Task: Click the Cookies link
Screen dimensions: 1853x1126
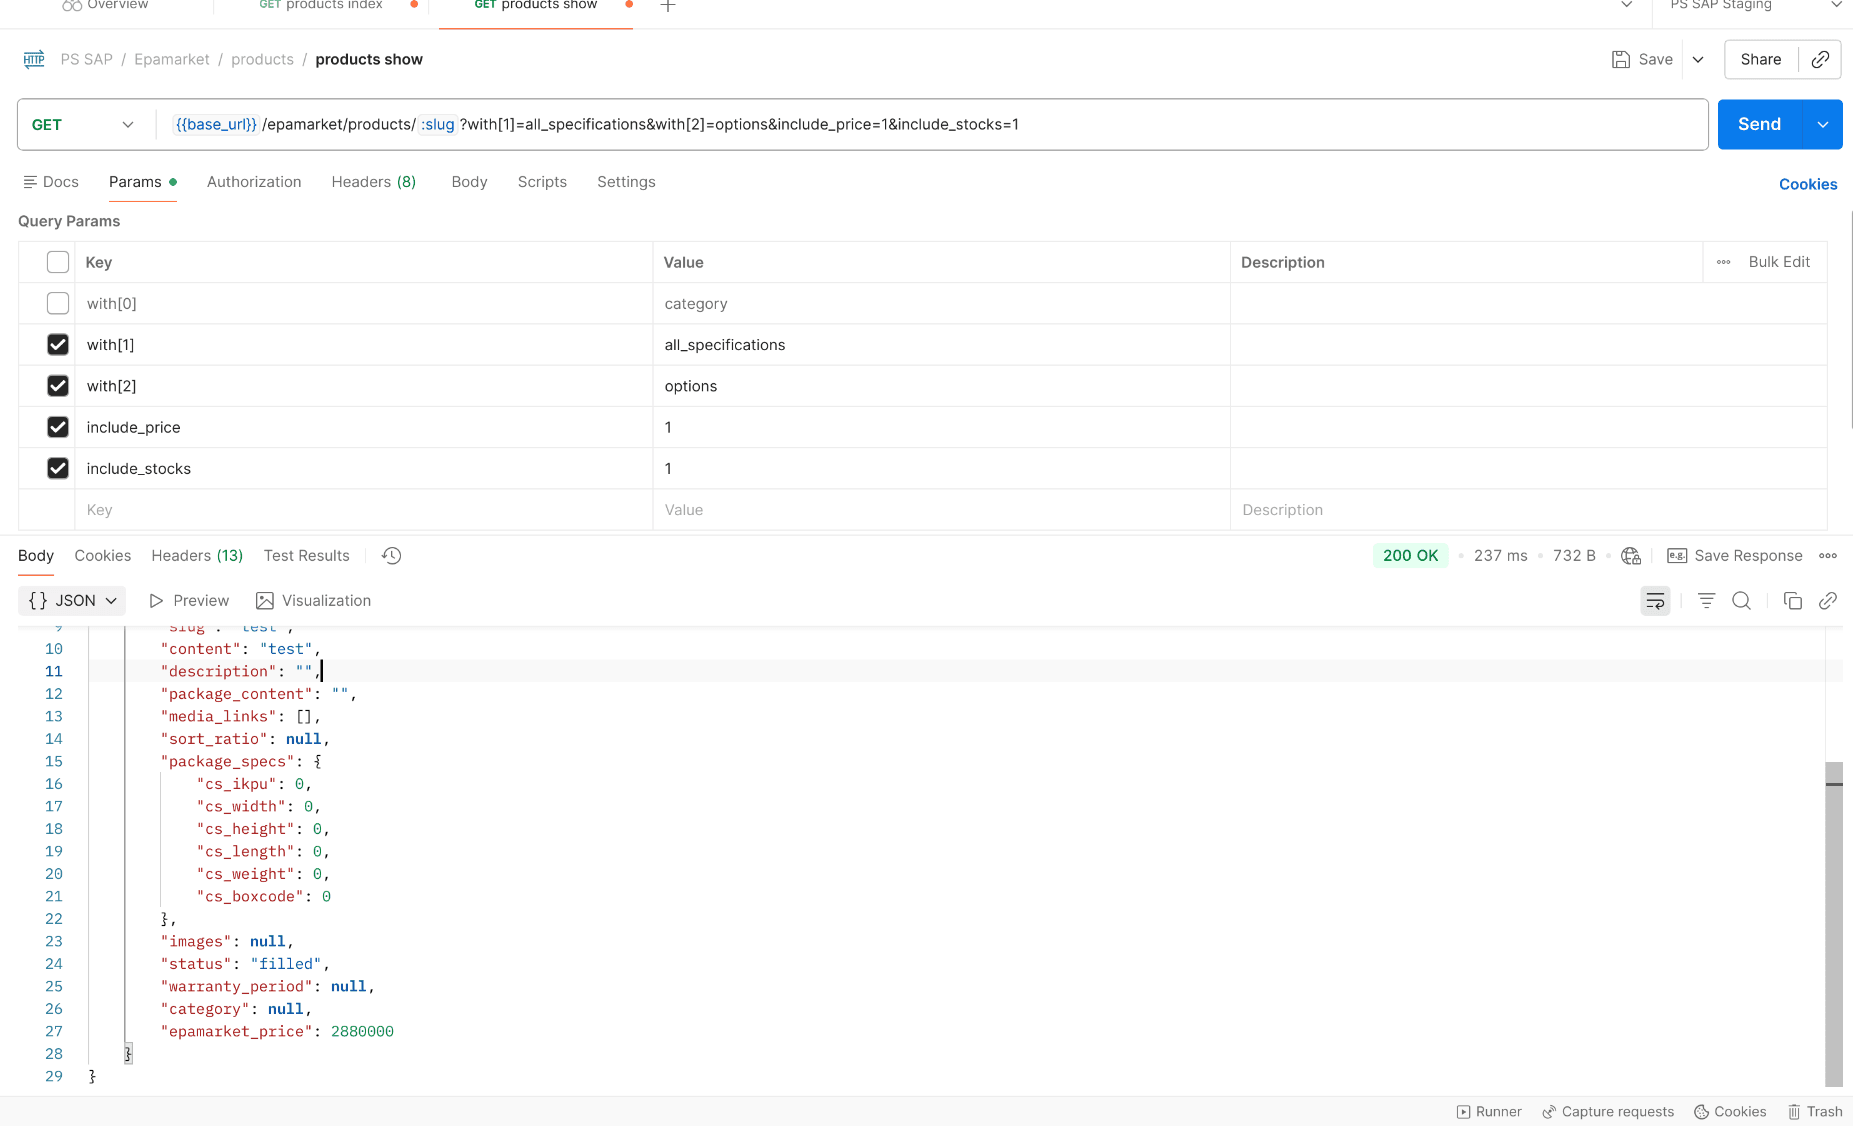Action: pyautogui.click(x=1807, y=184)
